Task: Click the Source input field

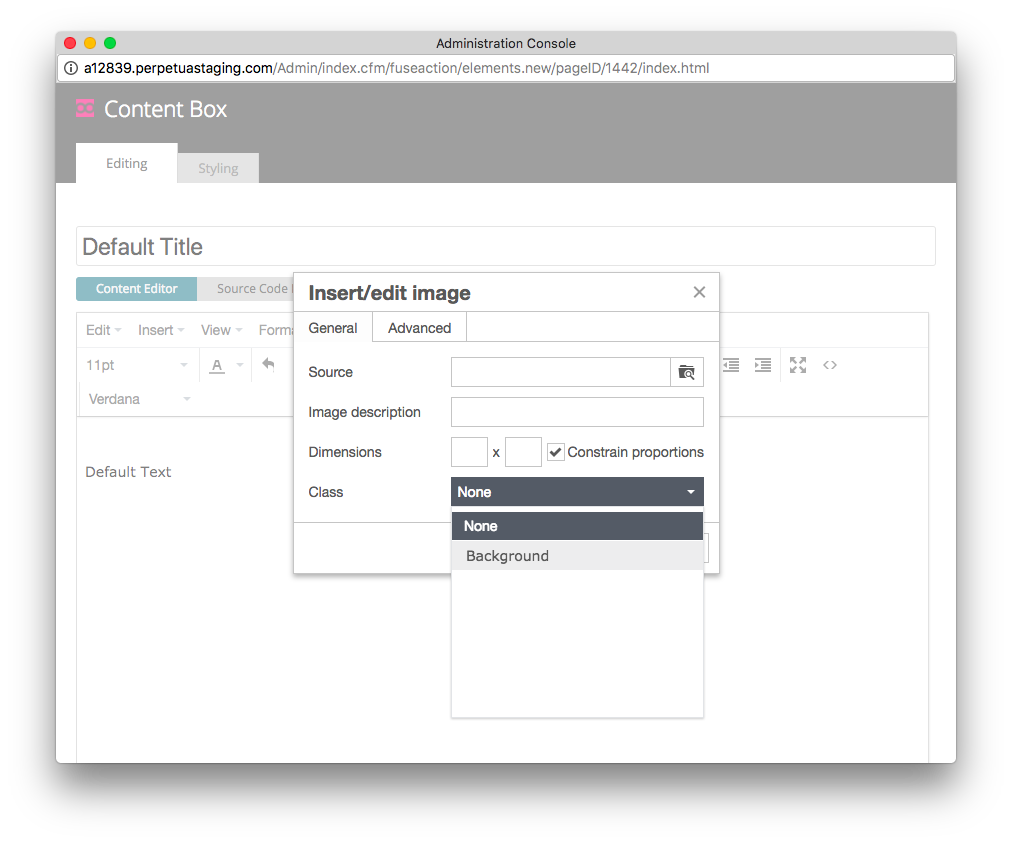Action: coord(561,372)
